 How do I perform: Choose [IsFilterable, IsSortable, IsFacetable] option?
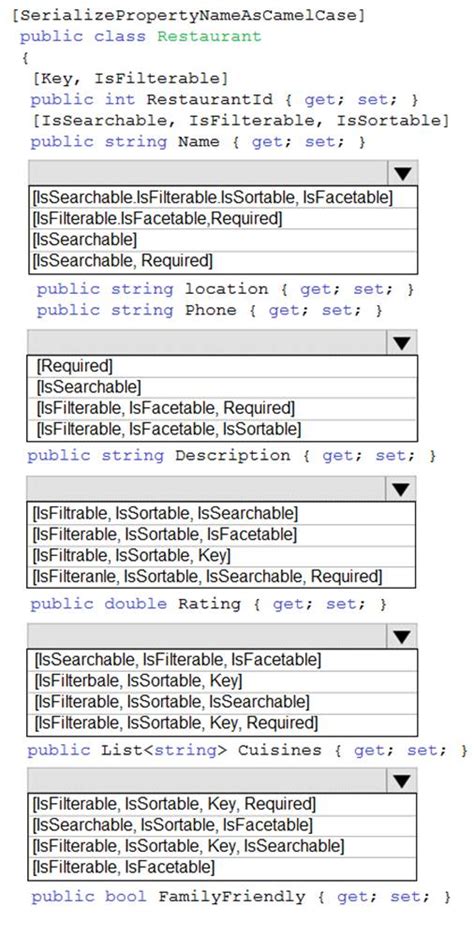(221, 534)
